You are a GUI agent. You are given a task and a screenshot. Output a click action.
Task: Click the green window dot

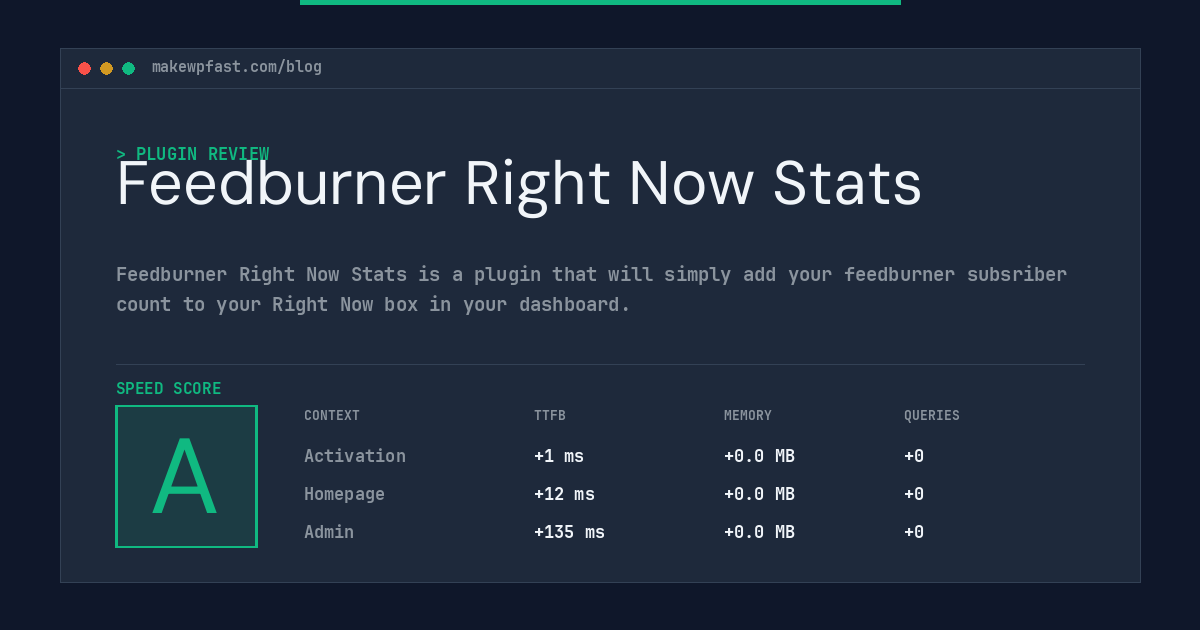point(128,68)
